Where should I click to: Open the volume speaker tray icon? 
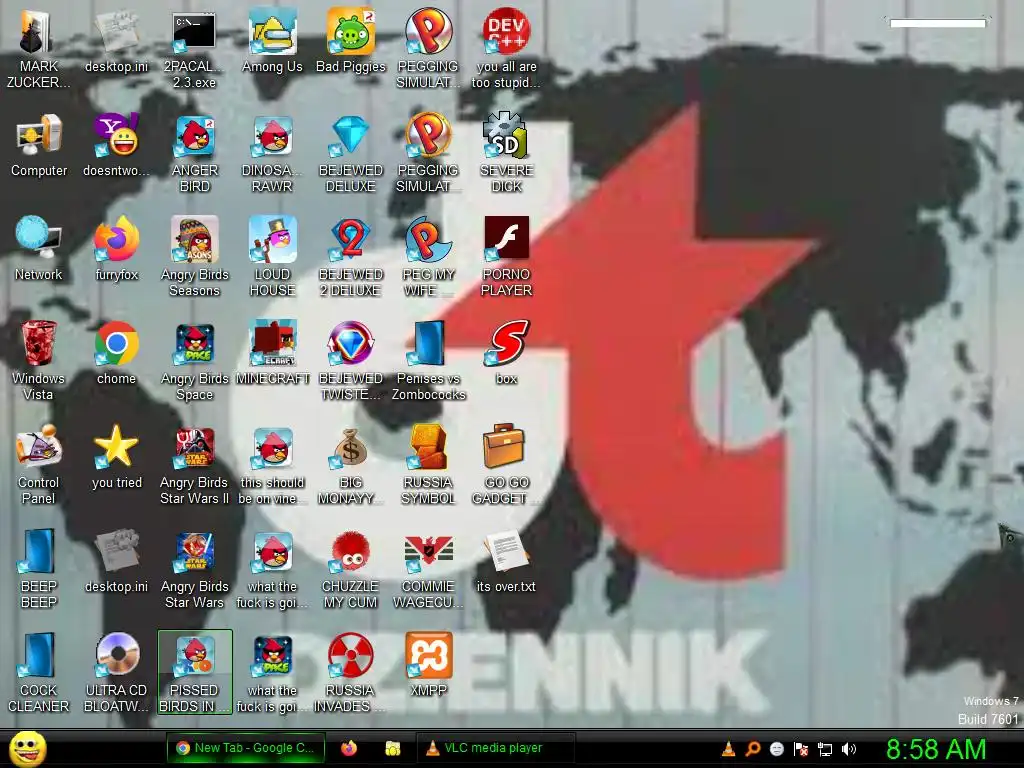pos(848,749)
